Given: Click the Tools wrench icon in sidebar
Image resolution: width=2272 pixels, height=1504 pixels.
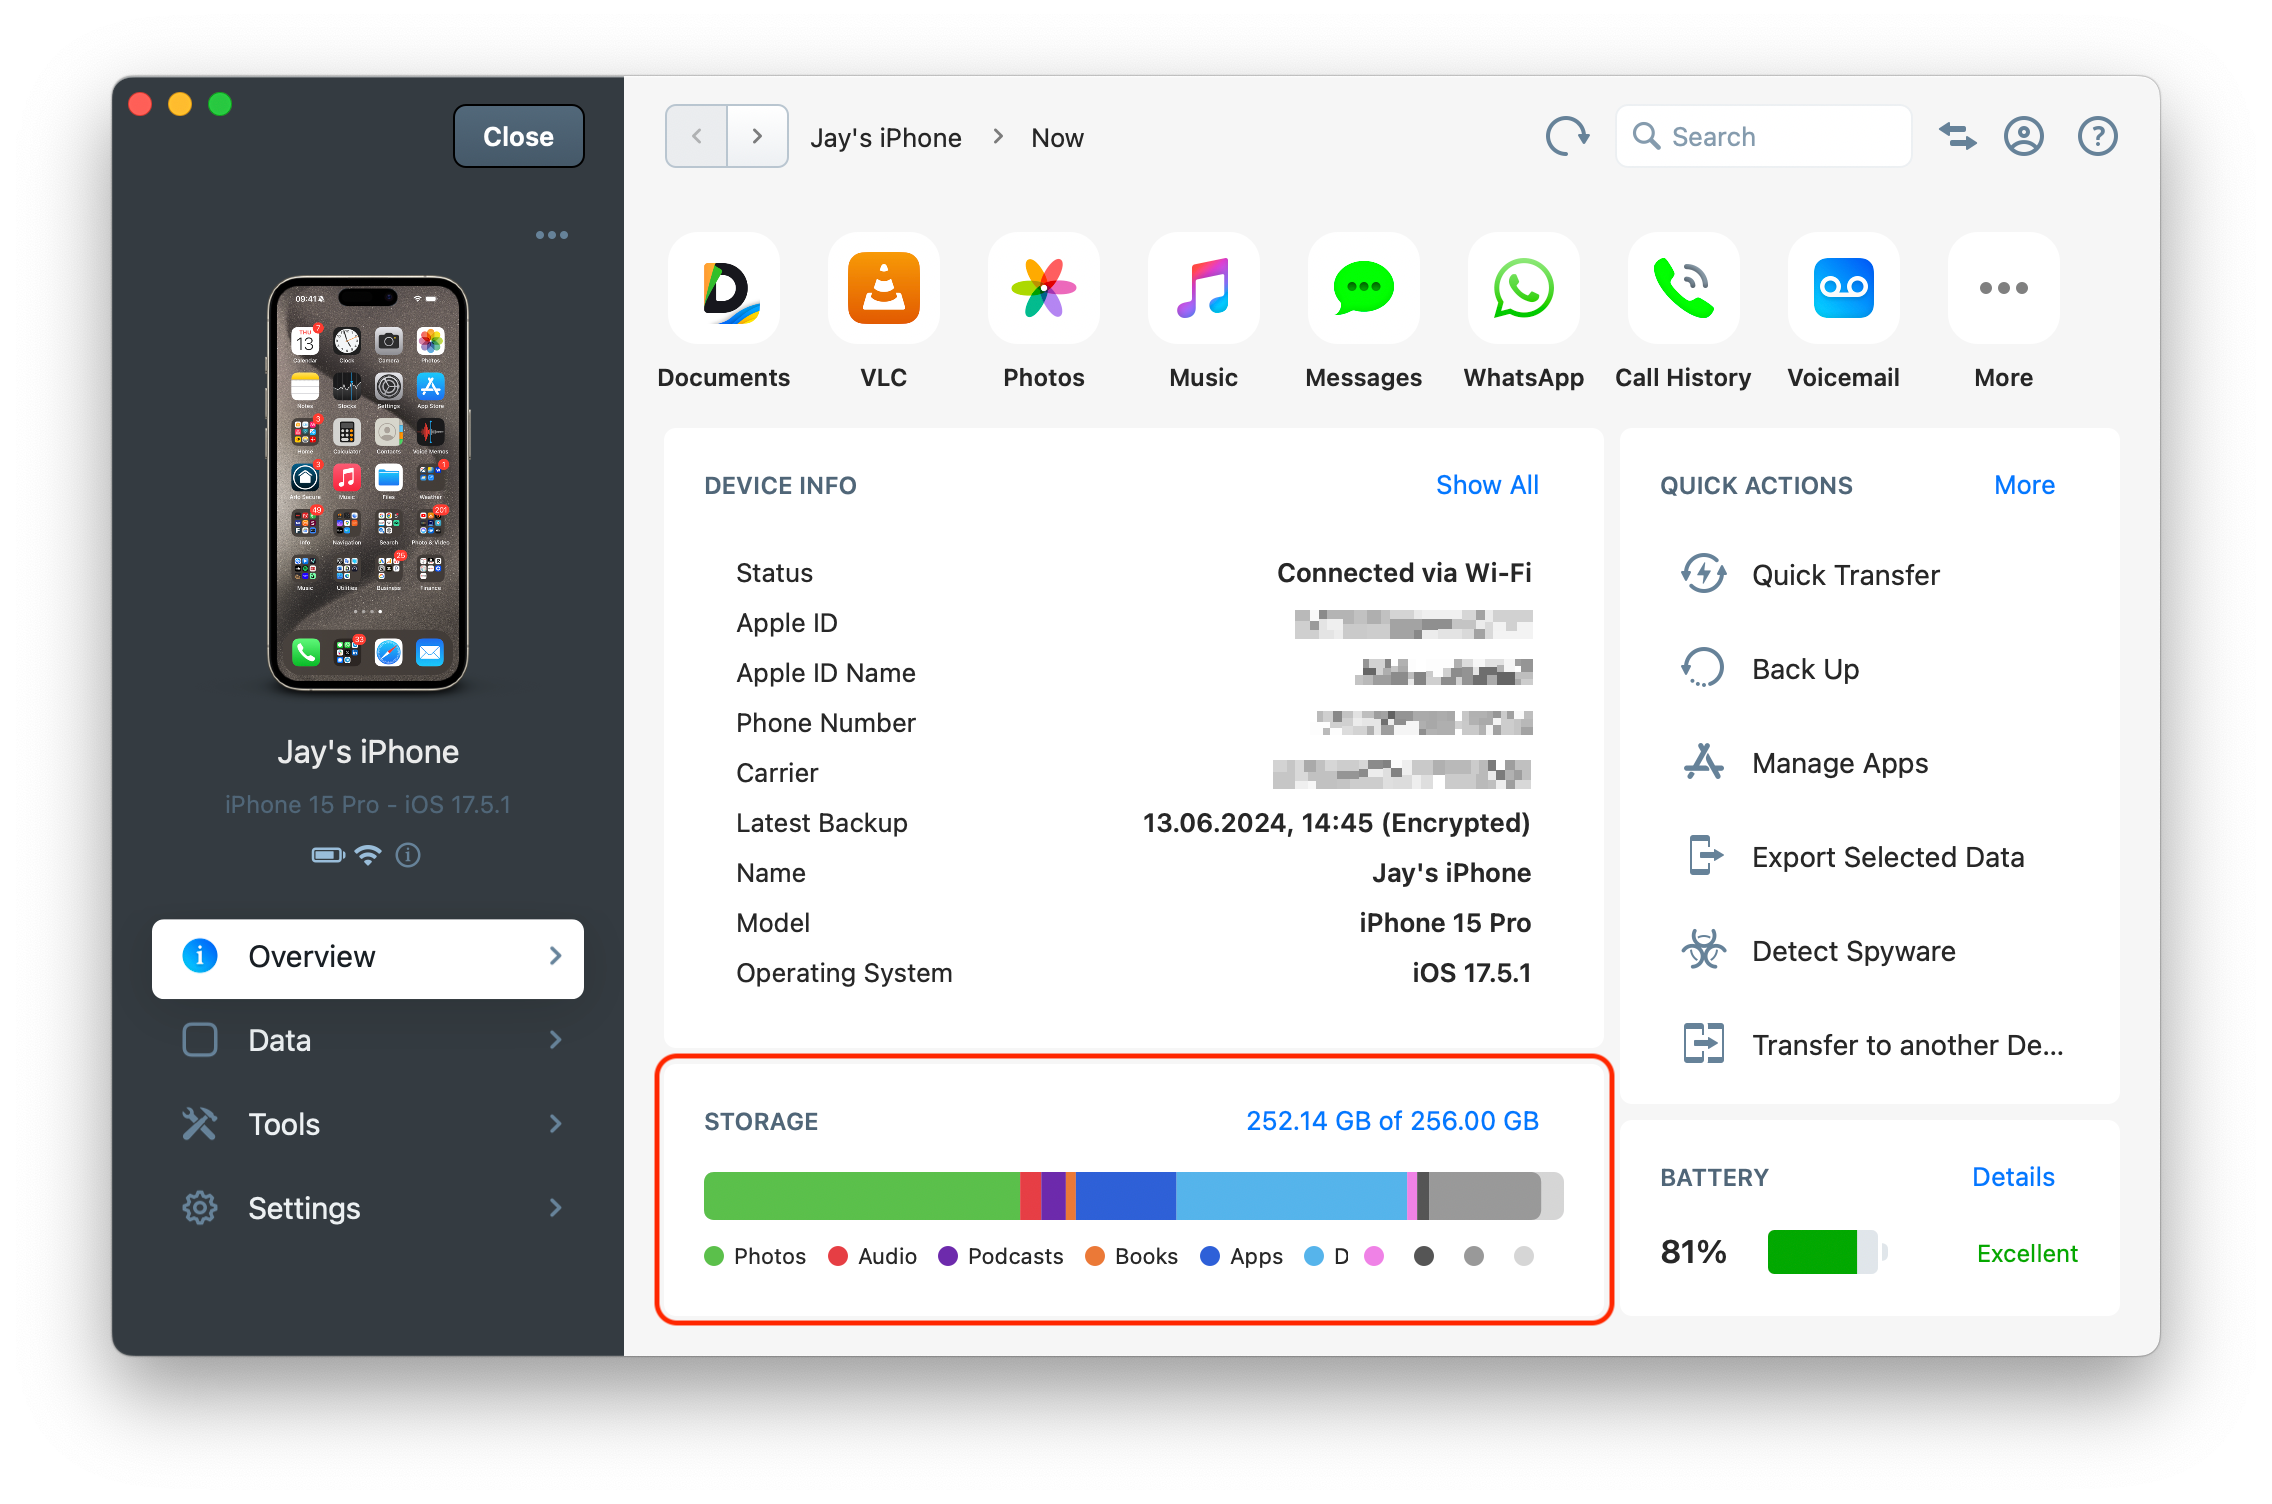Looking at the screenshot, I should coord(200,1124).
